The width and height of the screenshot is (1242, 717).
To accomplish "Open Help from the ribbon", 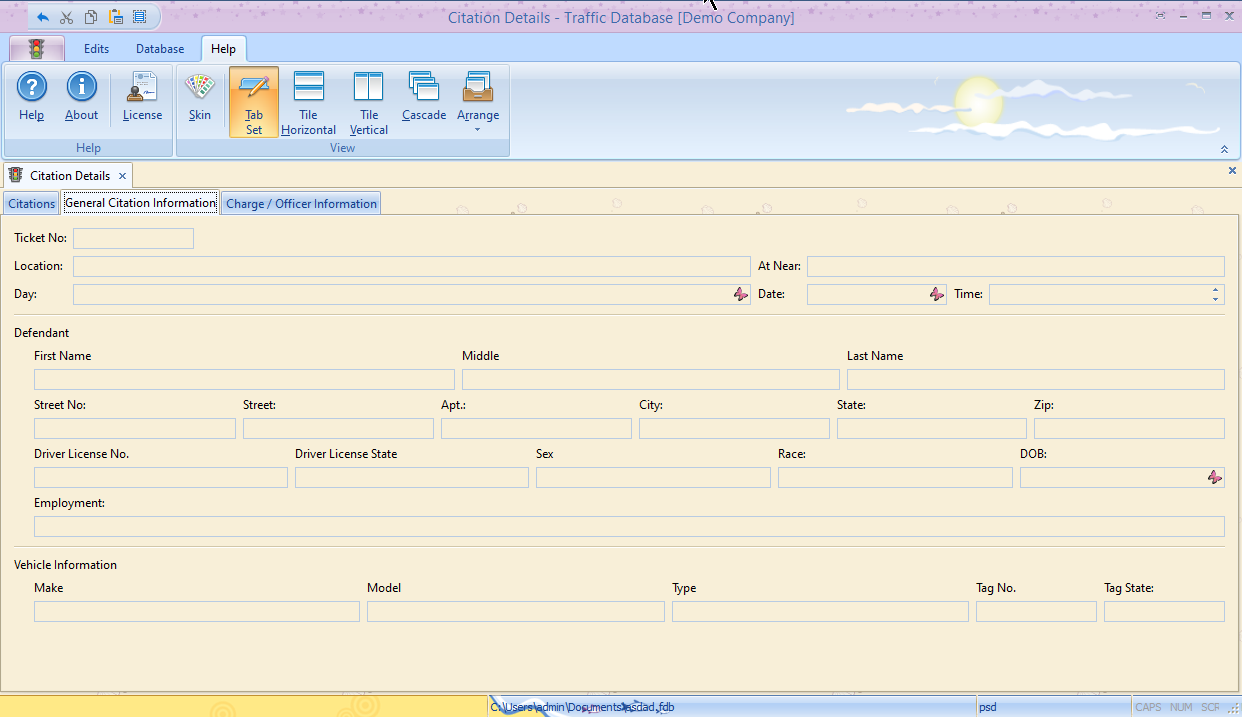I will click(32, 98).
